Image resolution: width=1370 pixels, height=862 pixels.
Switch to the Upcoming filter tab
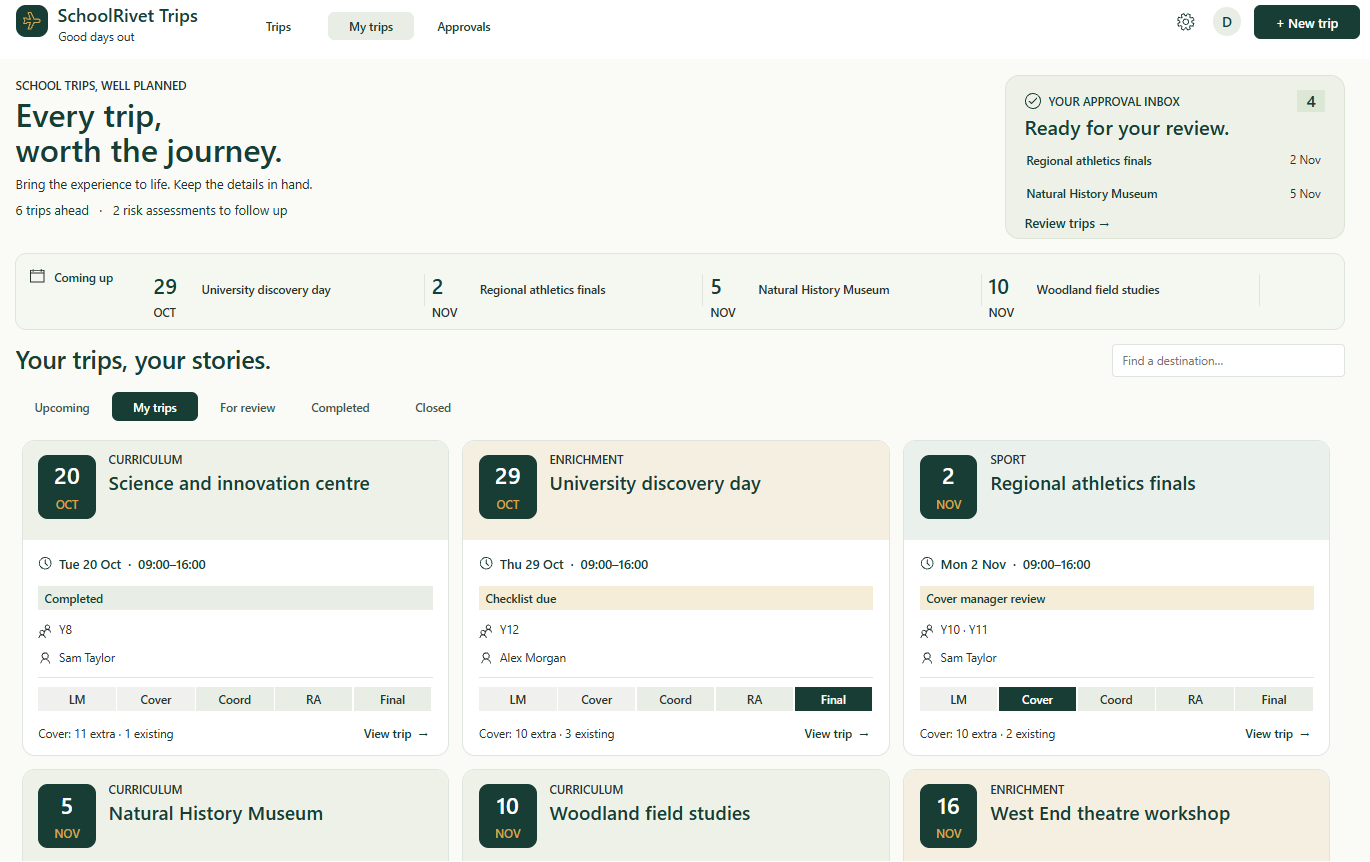(62, 407)
